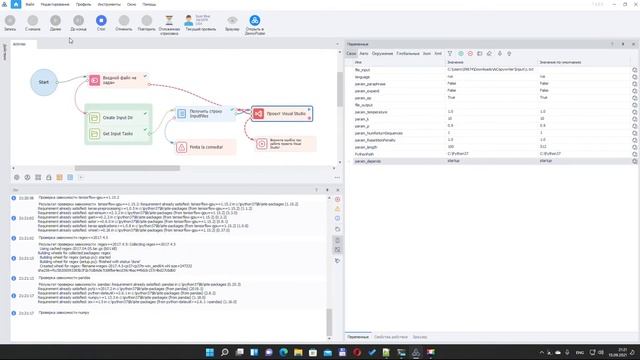This screenshot has height=360, width=640.
Task: Toggle the lock icon under canvas
Action: pos(49,178)
